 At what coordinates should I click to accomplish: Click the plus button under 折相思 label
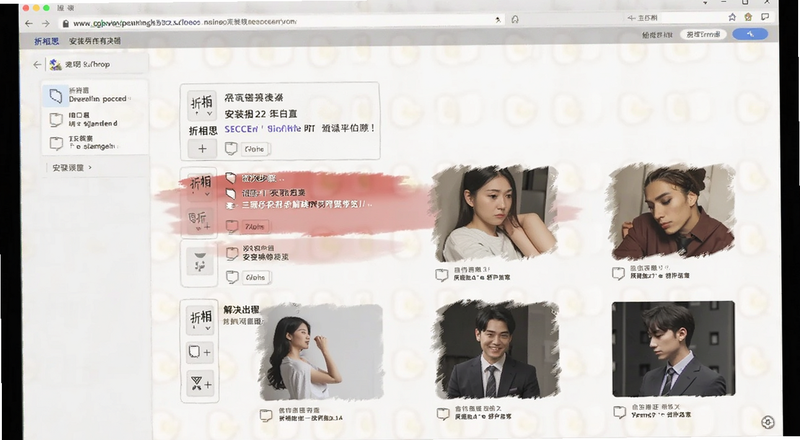click(x=202, y=149)
